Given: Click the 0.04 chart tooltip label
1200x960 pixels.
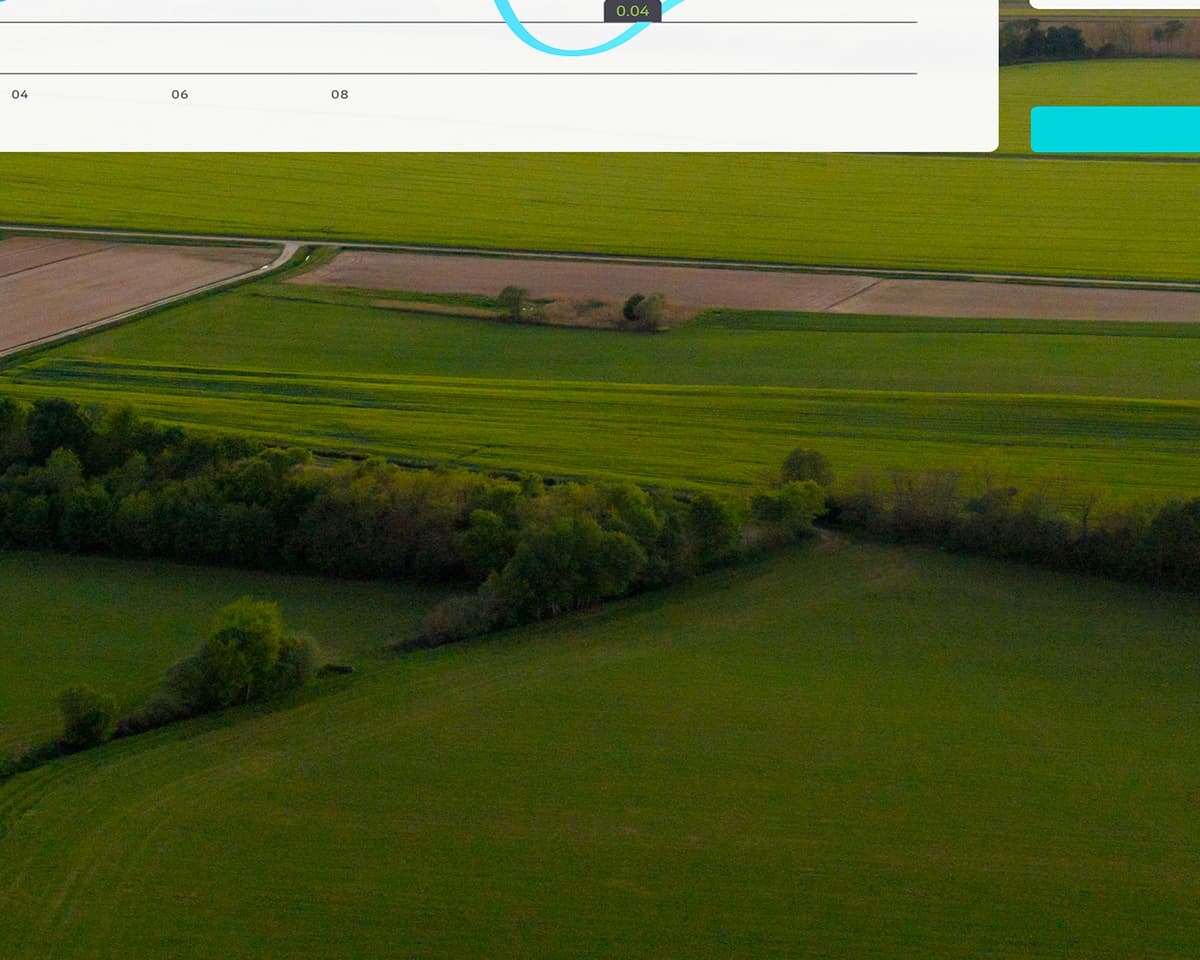Looking at the screenshot, I should point(632,11).
